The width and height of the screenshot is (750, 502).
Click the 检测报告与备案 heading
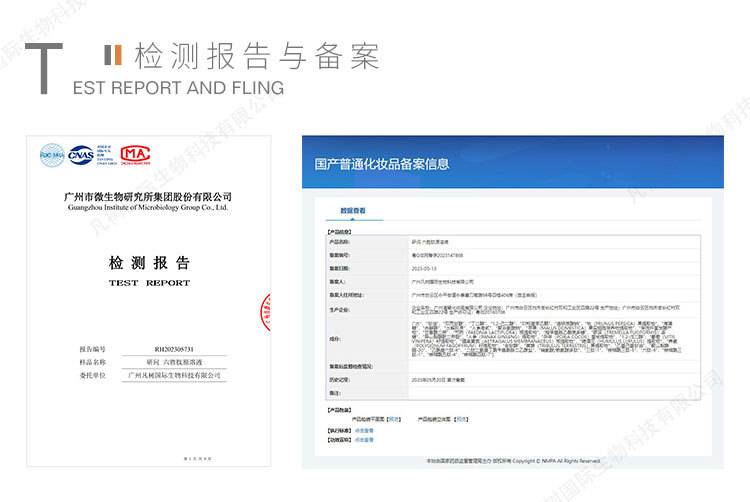click(x=257, y=56)
